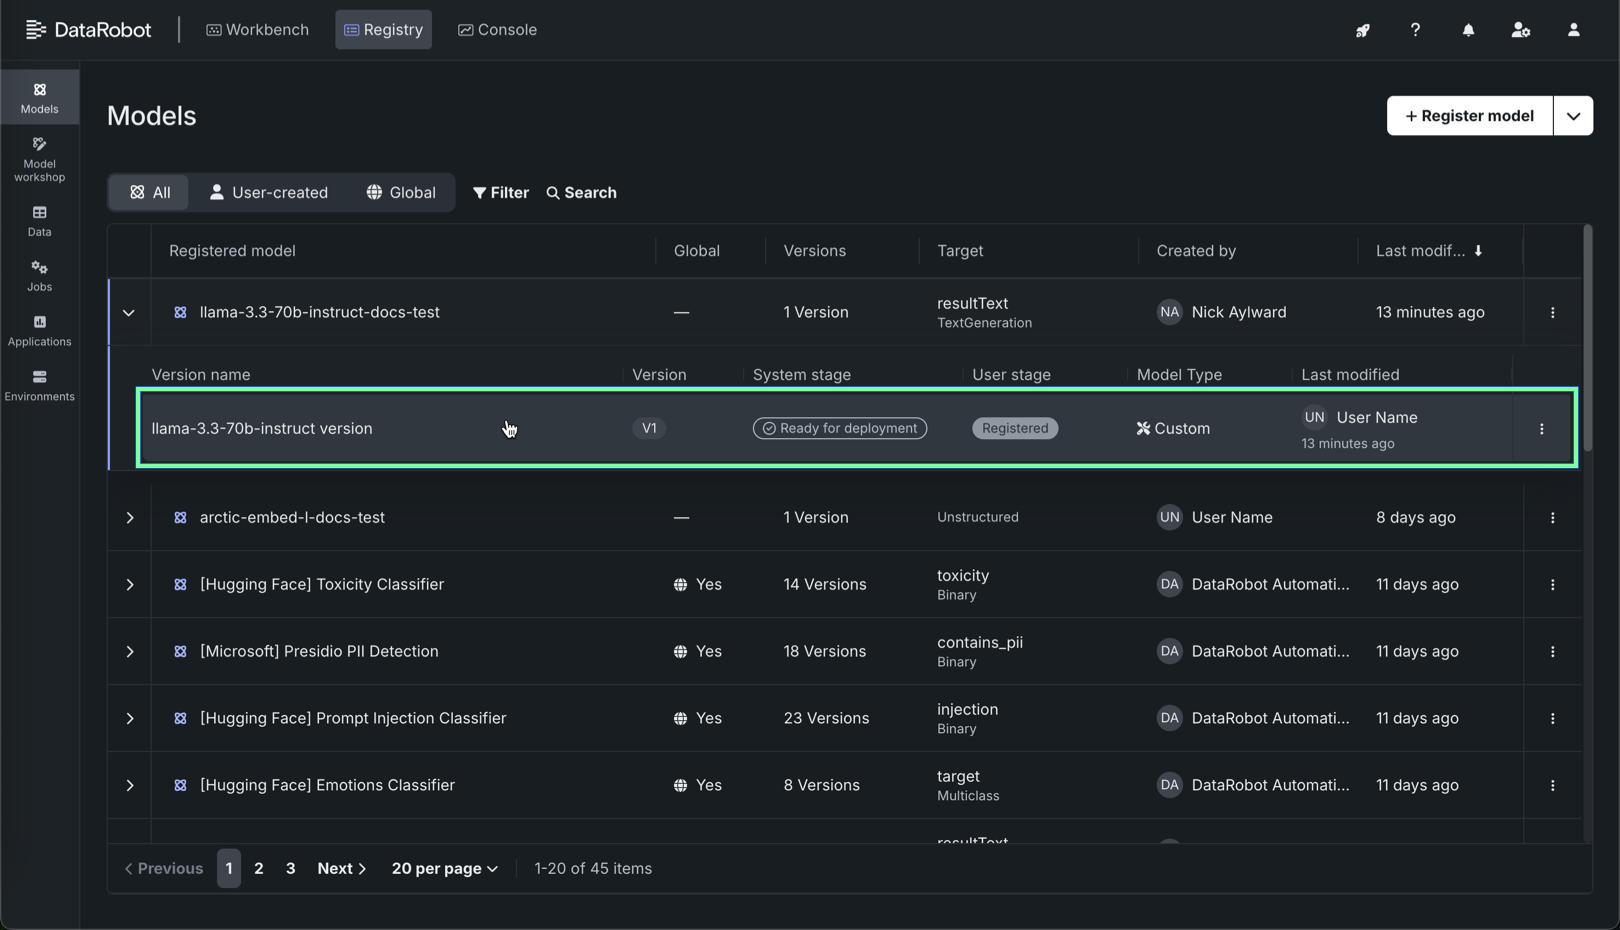
Task: Open the Data section icon
Action: pos(39,220)
